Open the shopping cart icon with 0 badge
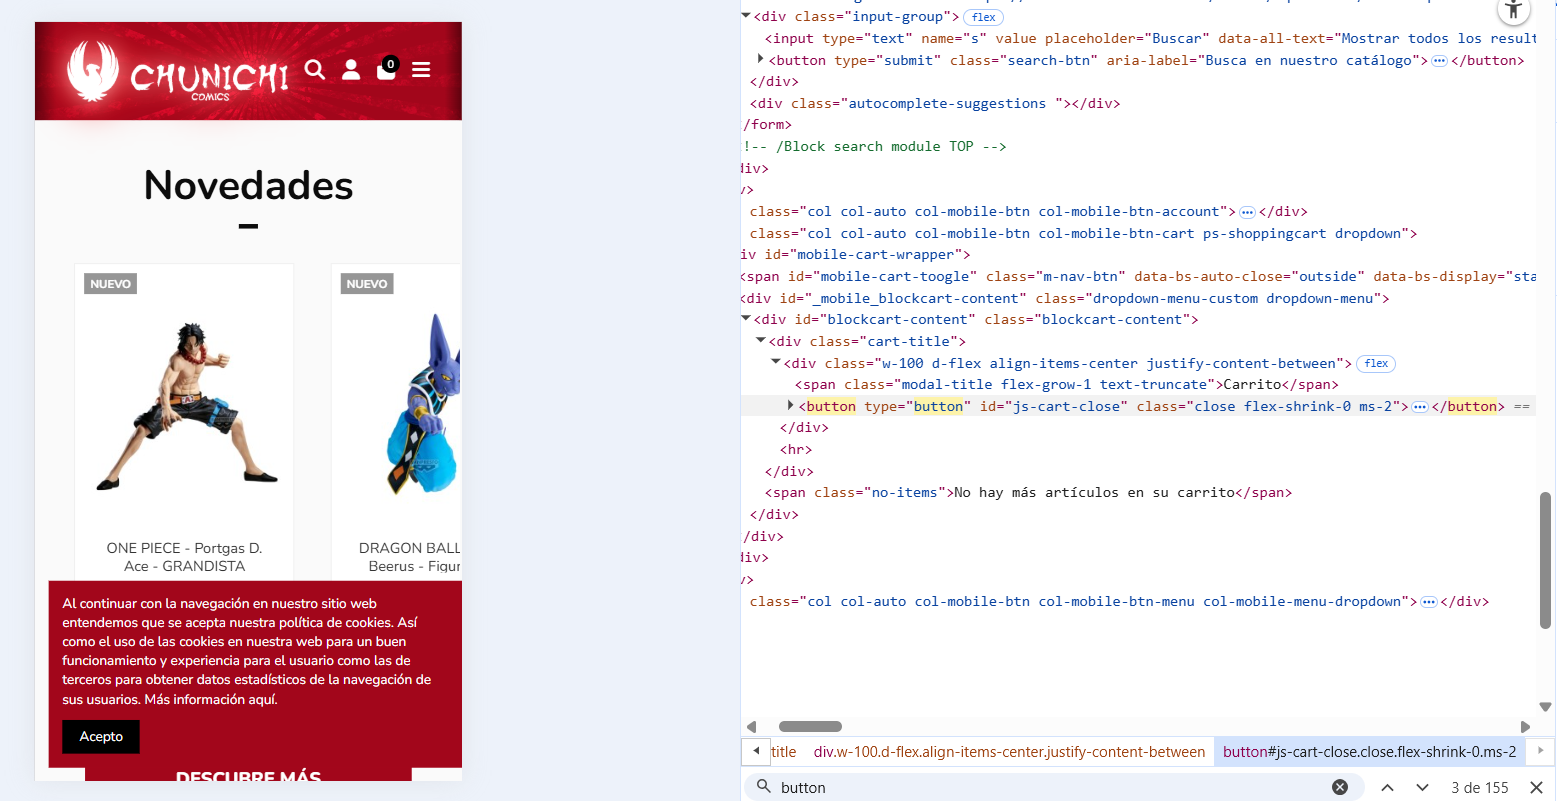This screenshot has width=1557, height=801. click(x=386, y=69)
